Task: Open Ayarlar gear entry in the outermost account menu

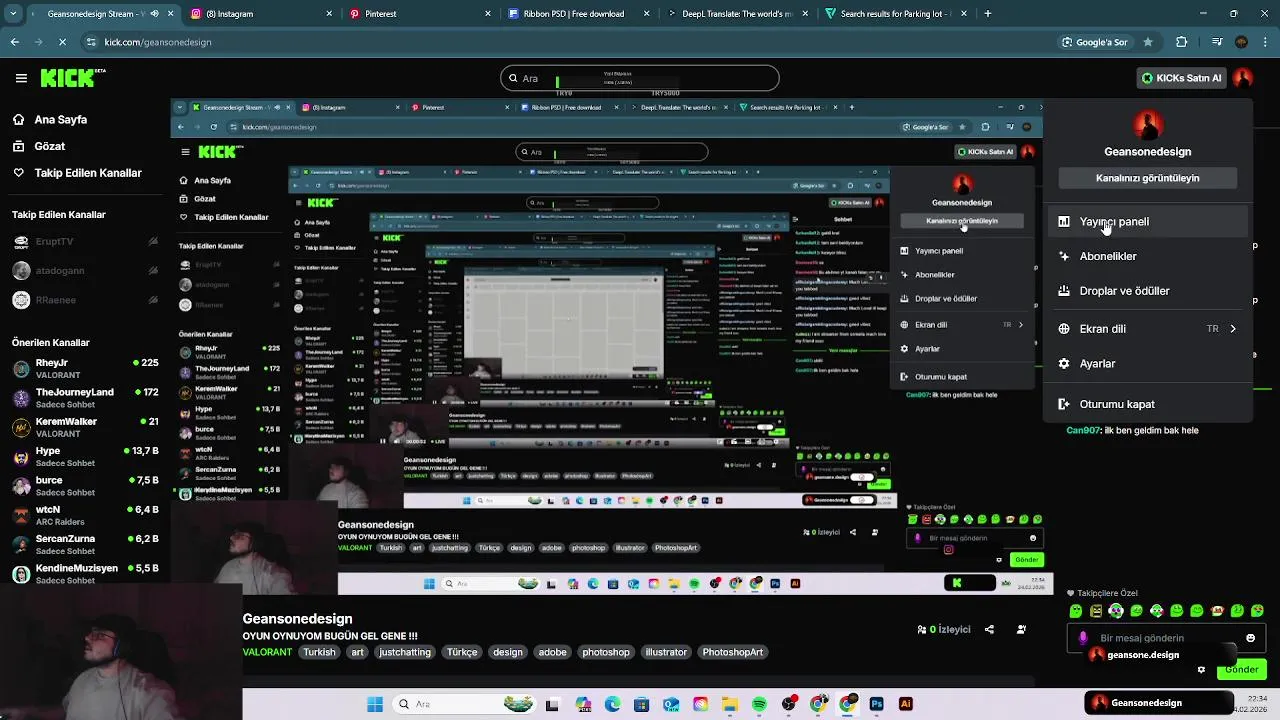Action: click(x=1148, y=364)
